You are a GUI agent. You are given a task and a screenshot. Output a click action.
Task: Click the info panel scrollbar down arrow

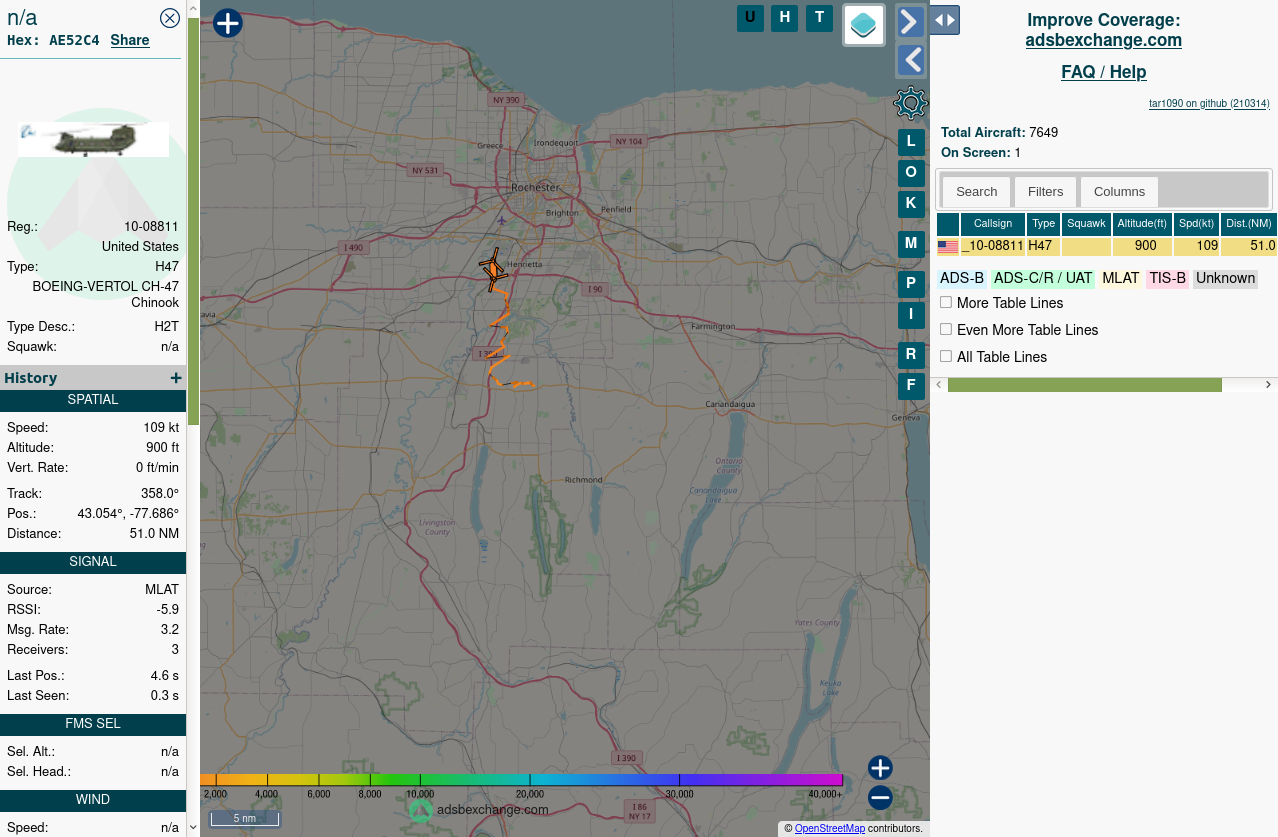pyautogui.click(x=193, y=827)
